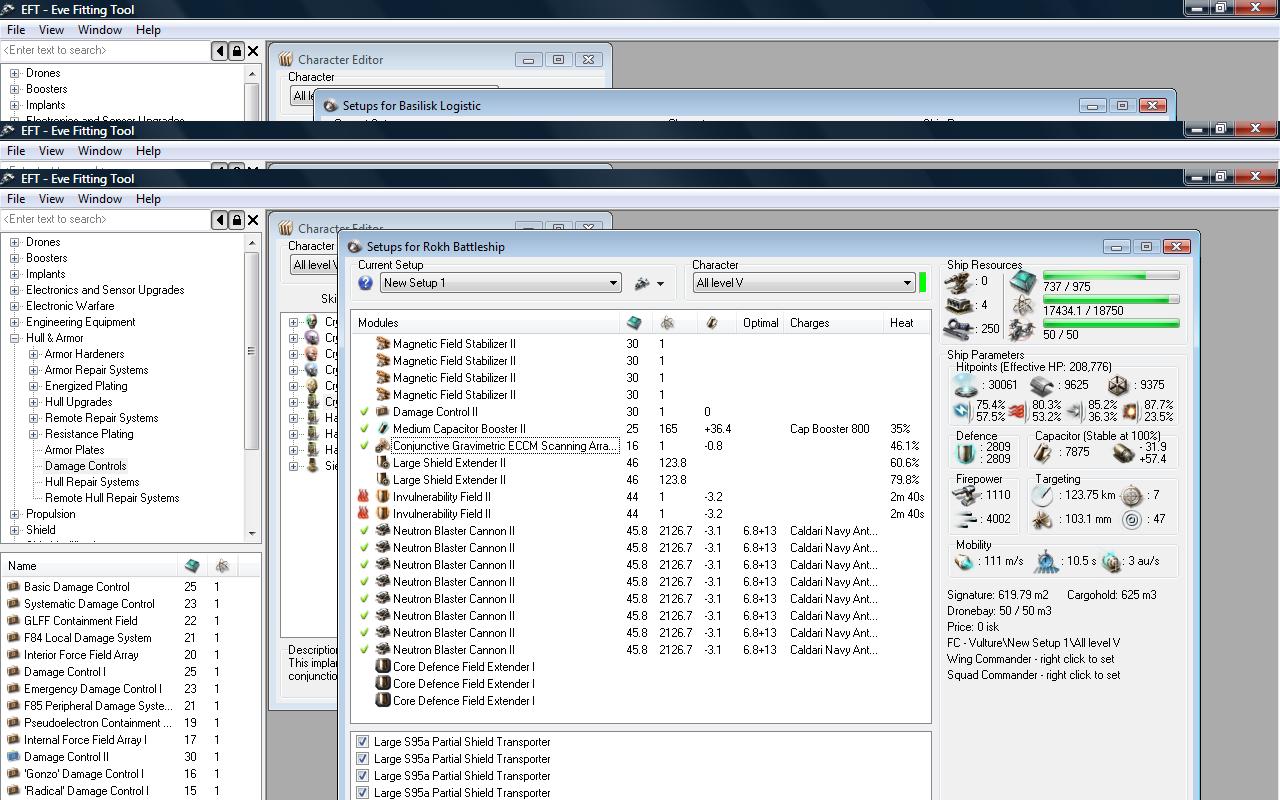Viewport: 1280px width, 800px height.
Task: Expand the Propulsion tree node
Action: click(x=15, y=514)
